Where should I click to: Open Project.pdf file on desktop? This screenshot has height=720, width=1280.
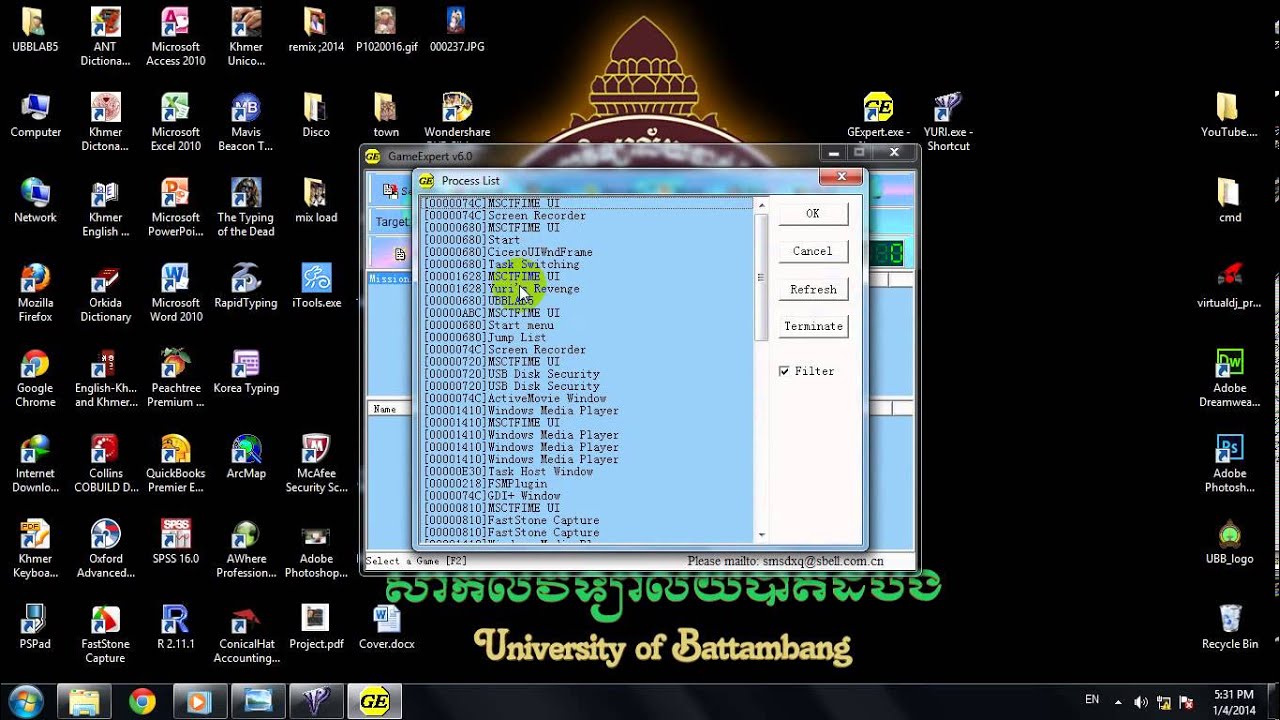[x=316, y=626]
